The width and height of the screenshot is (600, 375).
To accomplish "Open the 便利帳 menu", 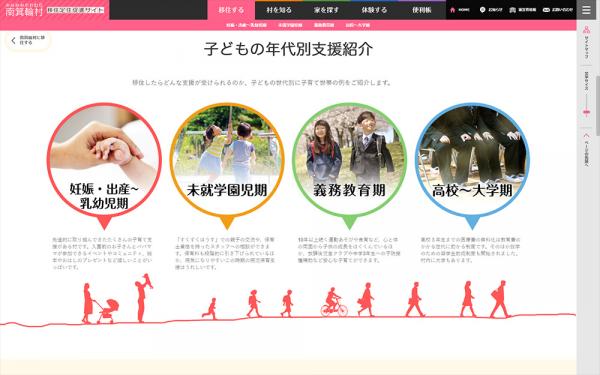I will pyautogui.click(x=422, y=10).
